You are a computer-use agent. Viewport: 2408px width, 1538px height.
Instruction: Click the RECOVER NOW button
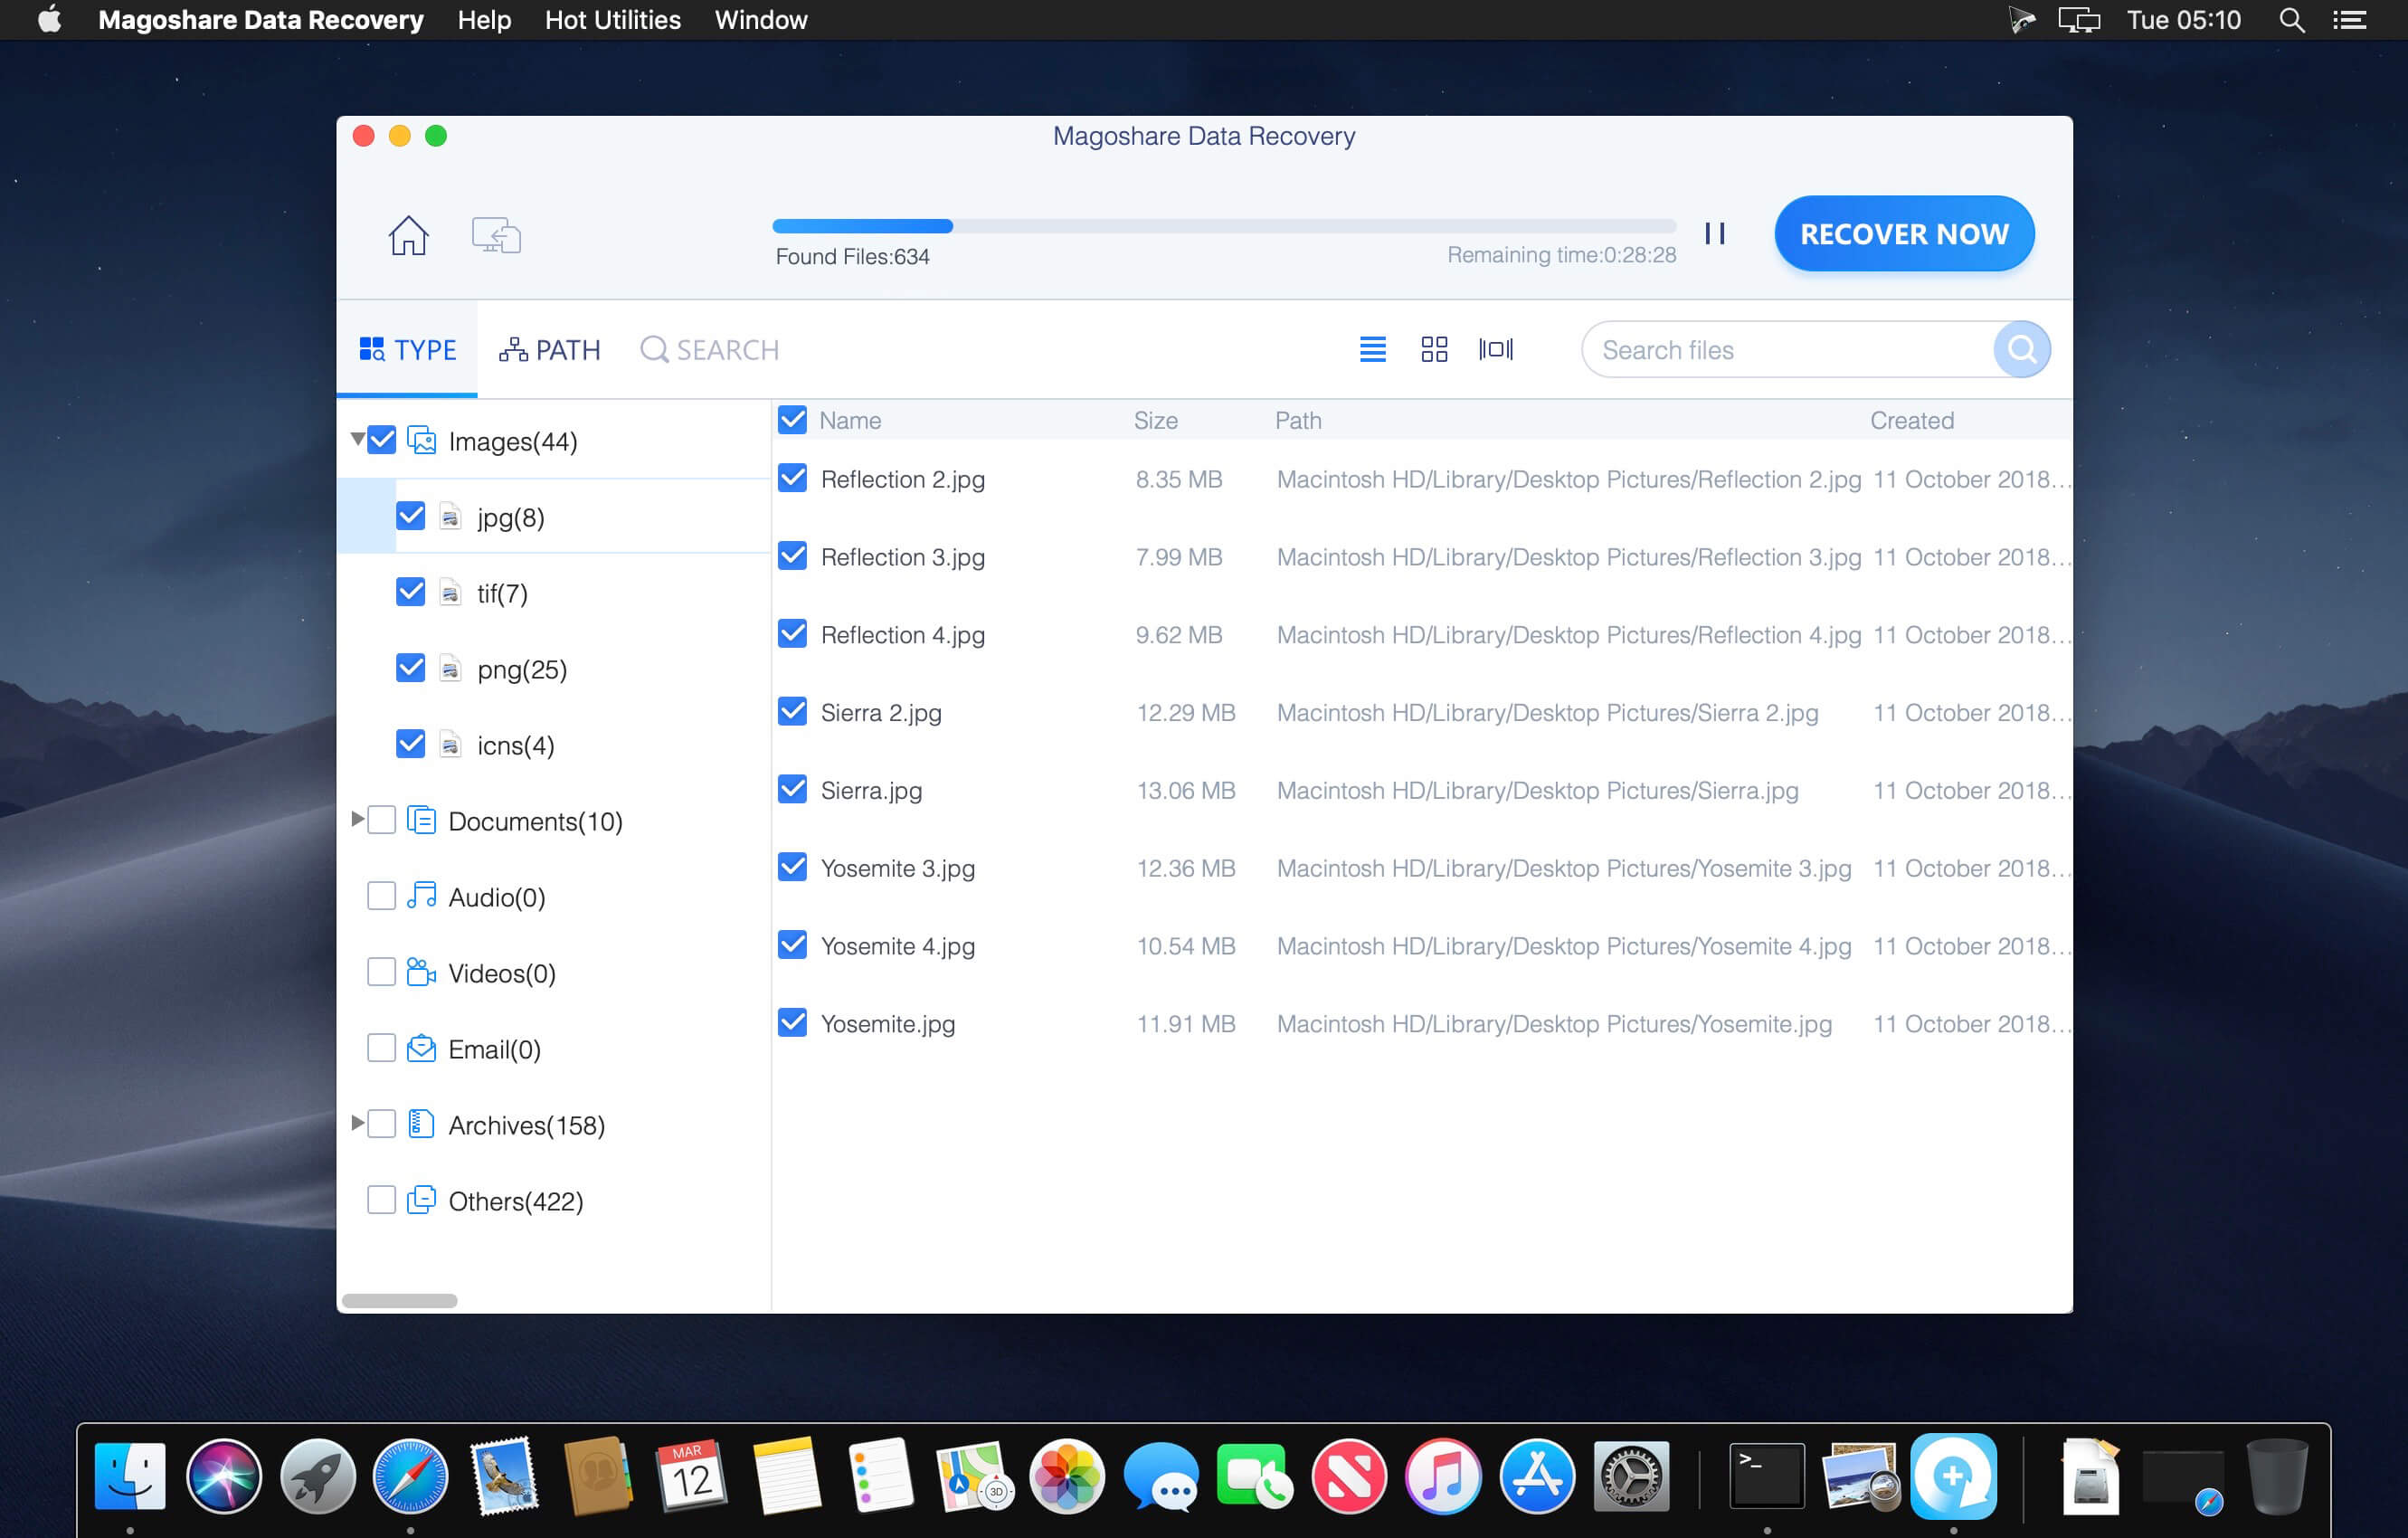point(1903,234)
